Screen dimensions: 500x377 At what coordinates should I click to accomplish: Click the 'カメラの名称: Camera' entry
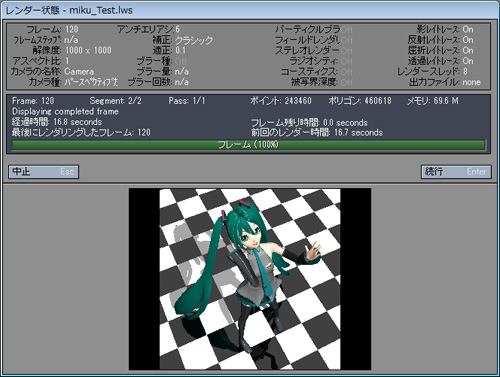point(52,71)
